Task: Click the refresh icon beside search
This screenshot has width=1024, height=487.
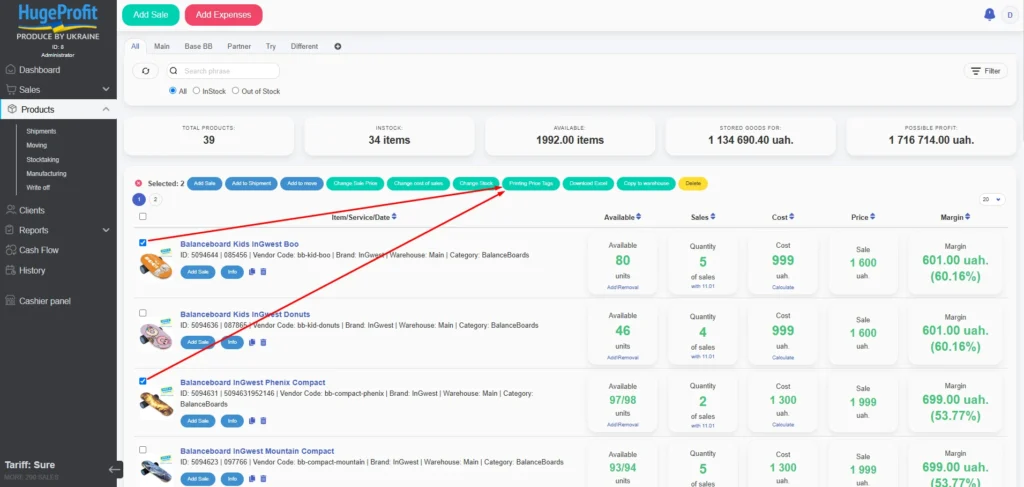Action: click(x=146, y=71)
